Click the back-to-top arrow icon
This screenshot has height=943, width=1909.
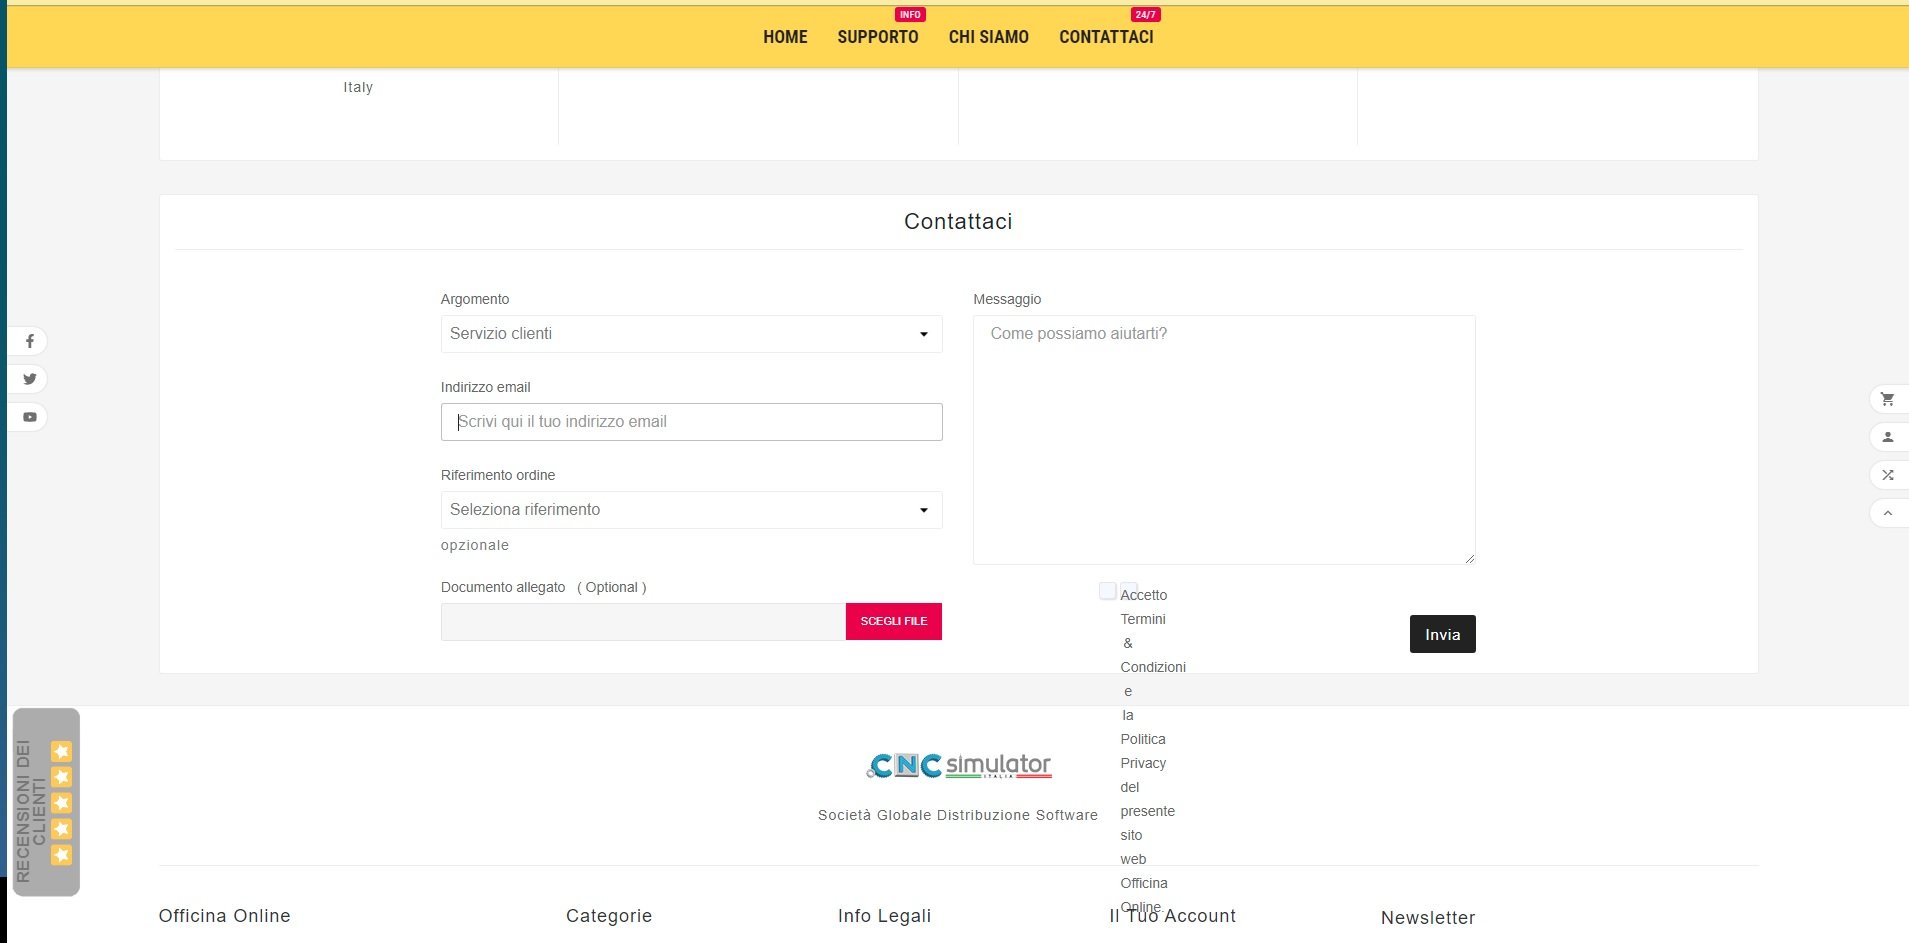click(1887, 513)
